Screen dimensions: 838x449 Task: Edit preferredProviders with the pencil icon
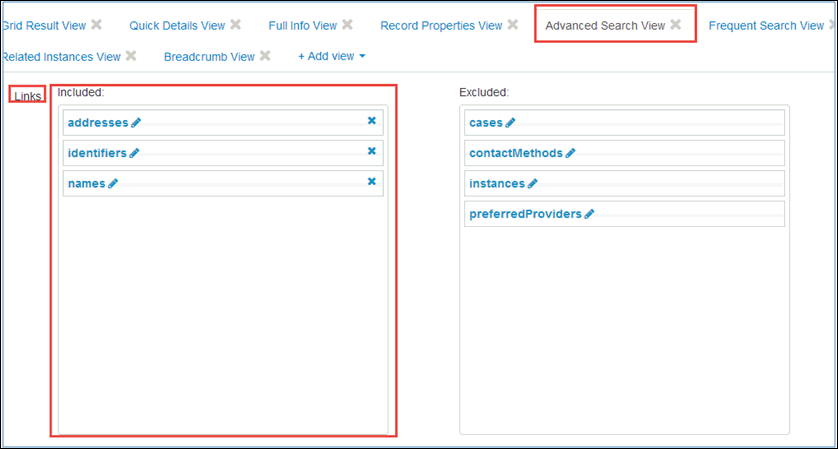tap(589, 214)
